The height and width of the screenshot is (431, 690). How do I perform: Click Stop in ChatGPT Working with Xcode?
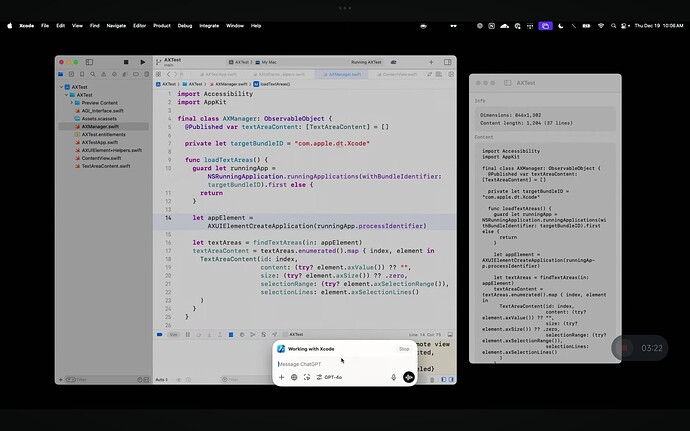(x=404, y=349)
